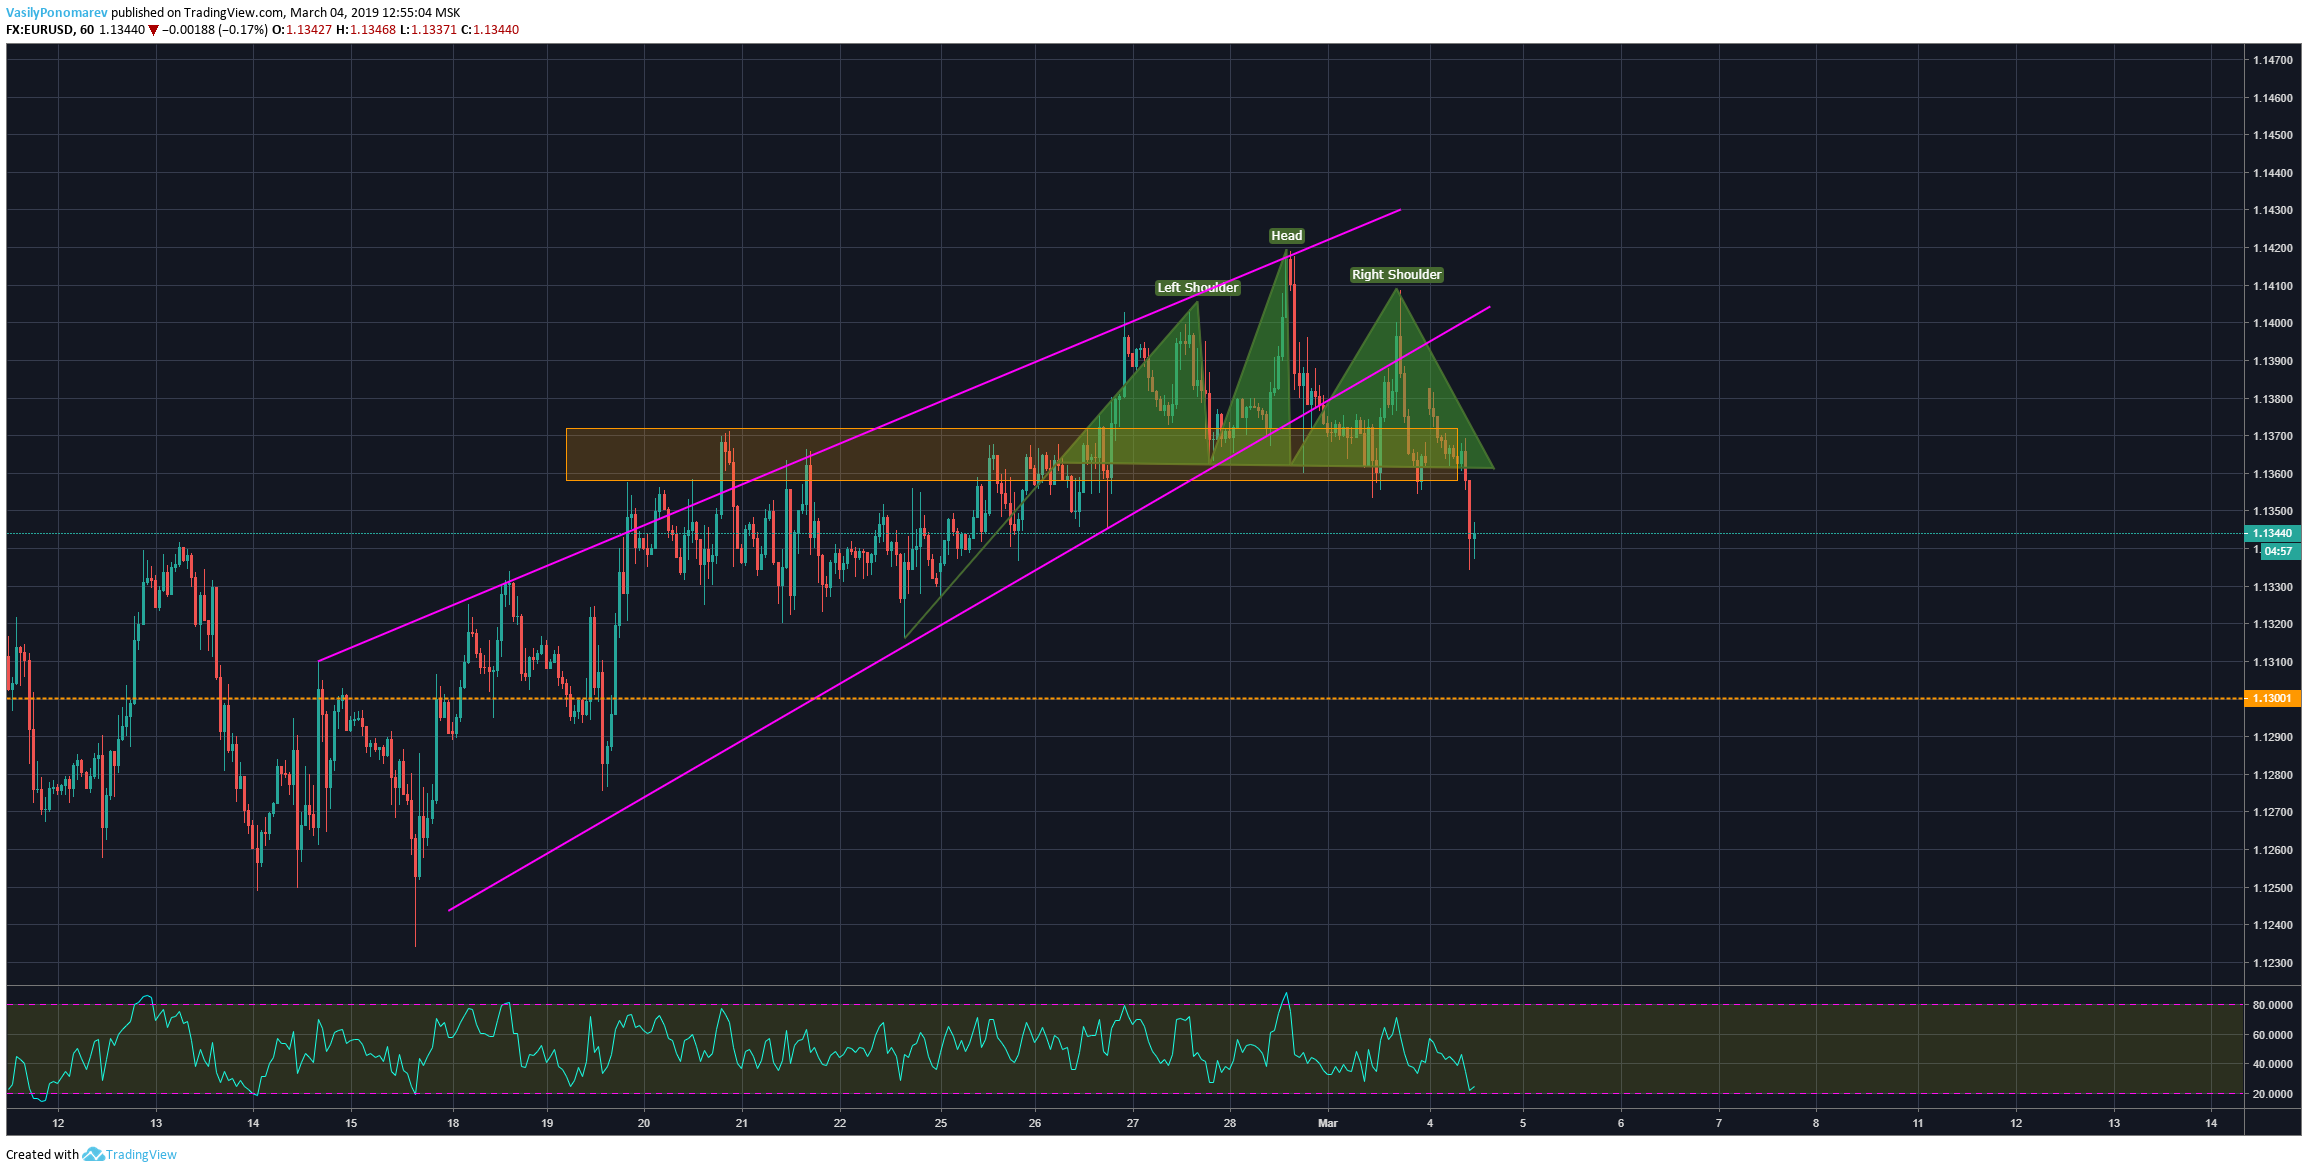The height and width of the screenshot is (1172, 2308).
Task: Click the 1.13300 price axis label
Action: [2272, 587]
